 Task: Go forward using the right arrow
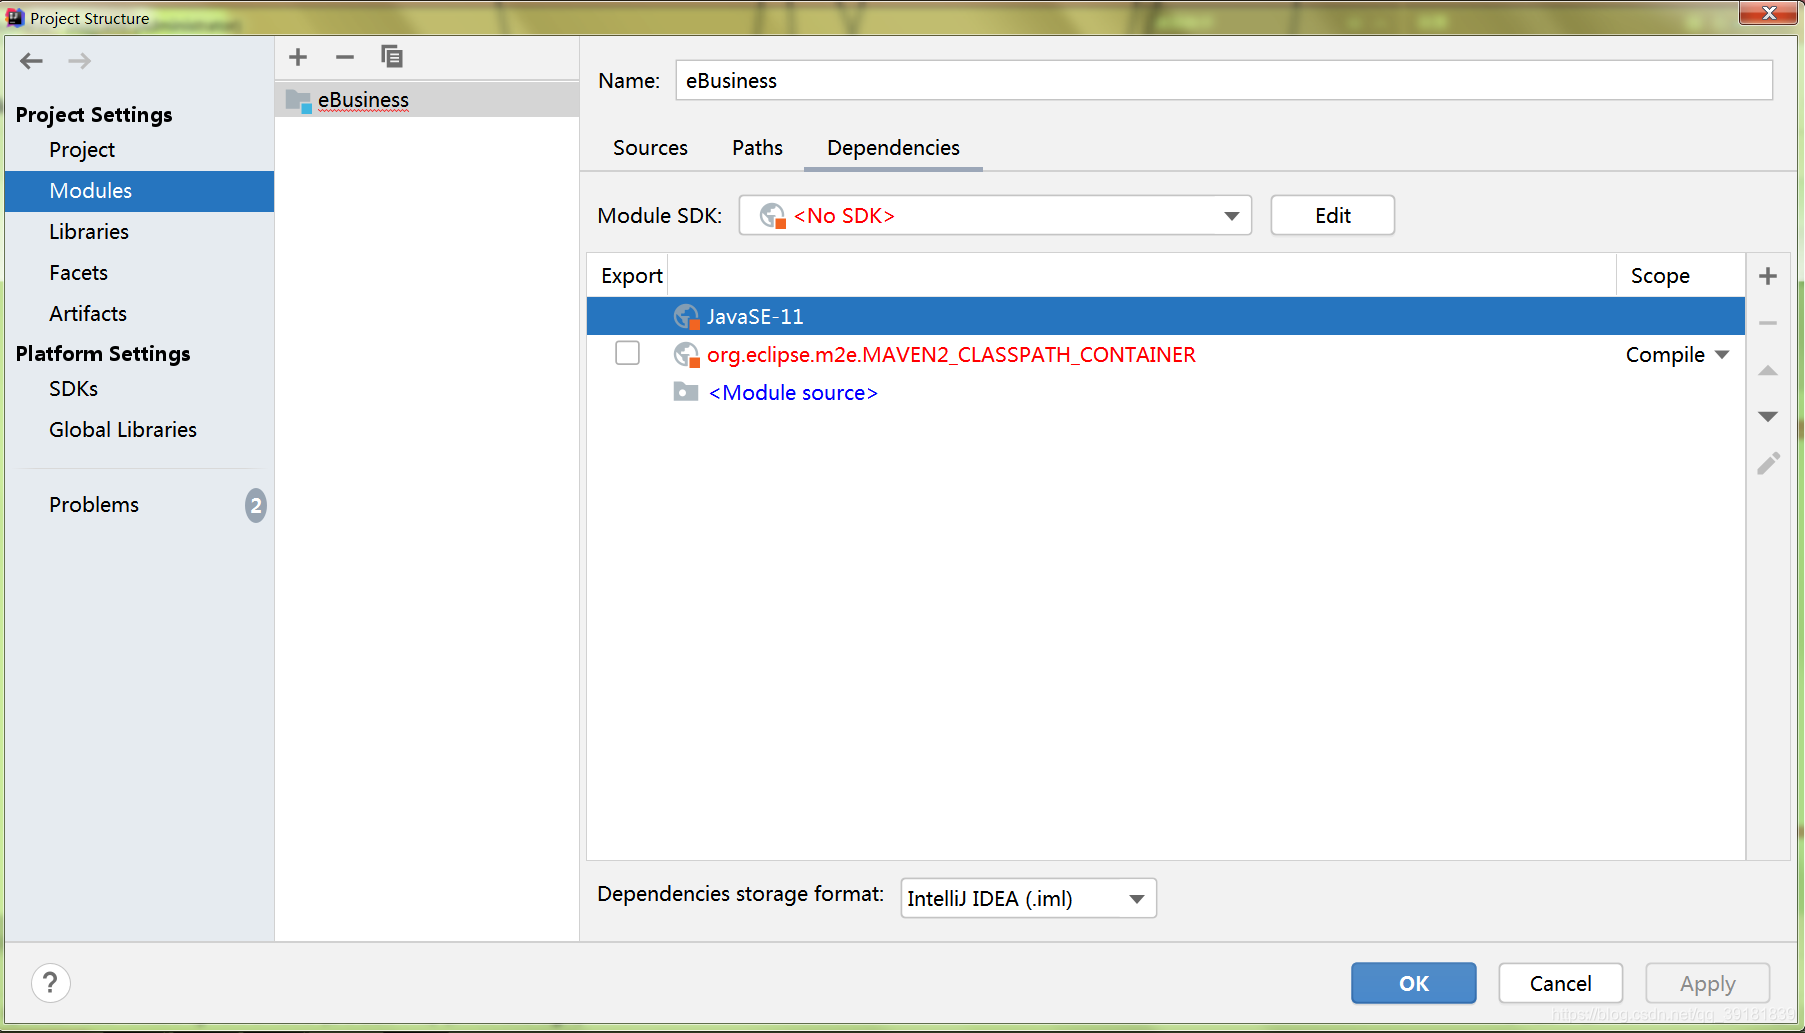pos(80,61)
